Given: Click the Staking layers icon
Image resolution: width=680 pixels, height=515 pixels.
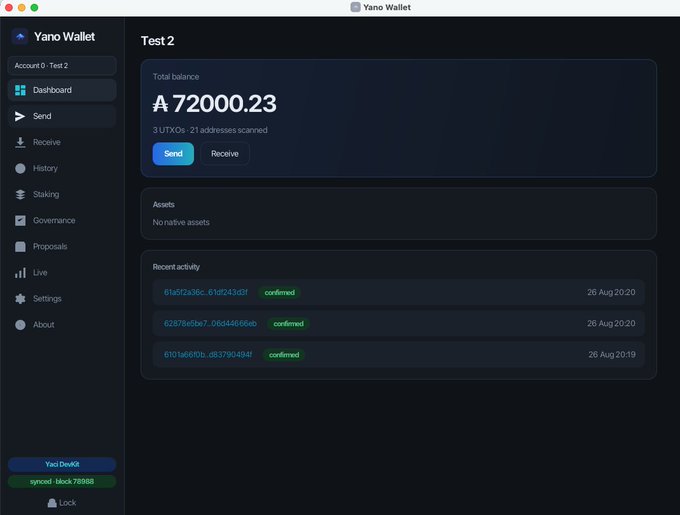Looking at the screenshot, I should point(20,194).
